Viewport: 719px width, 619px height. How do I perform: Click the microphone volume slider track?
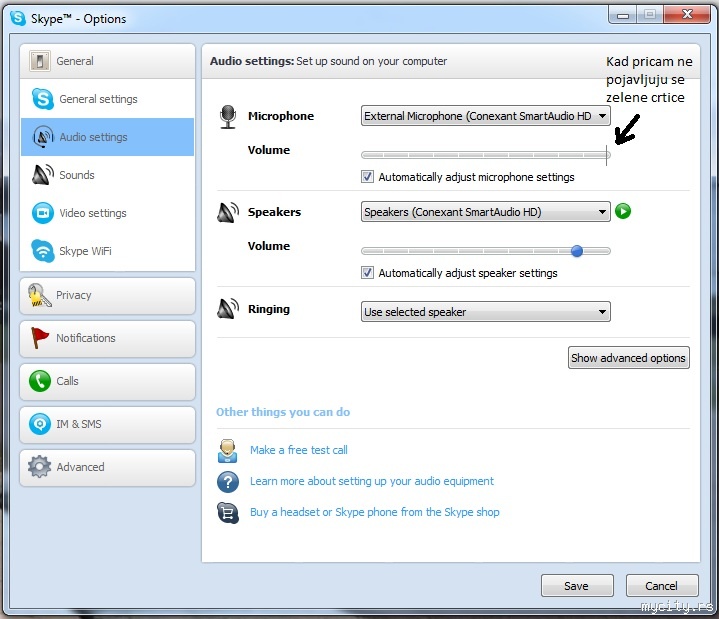(486, 155)
